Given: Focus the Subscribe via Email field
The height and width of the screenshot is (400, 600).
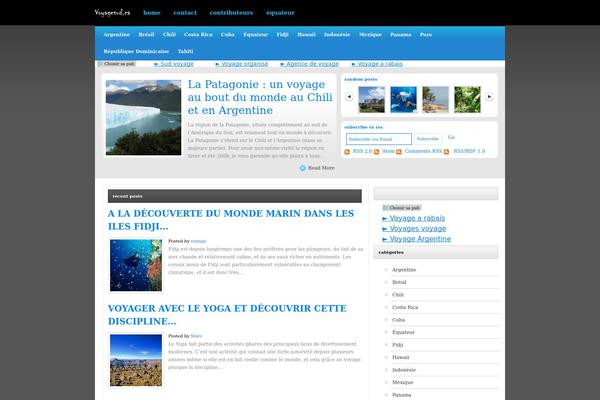Looking at the screenshot, I should click(379, 139).
